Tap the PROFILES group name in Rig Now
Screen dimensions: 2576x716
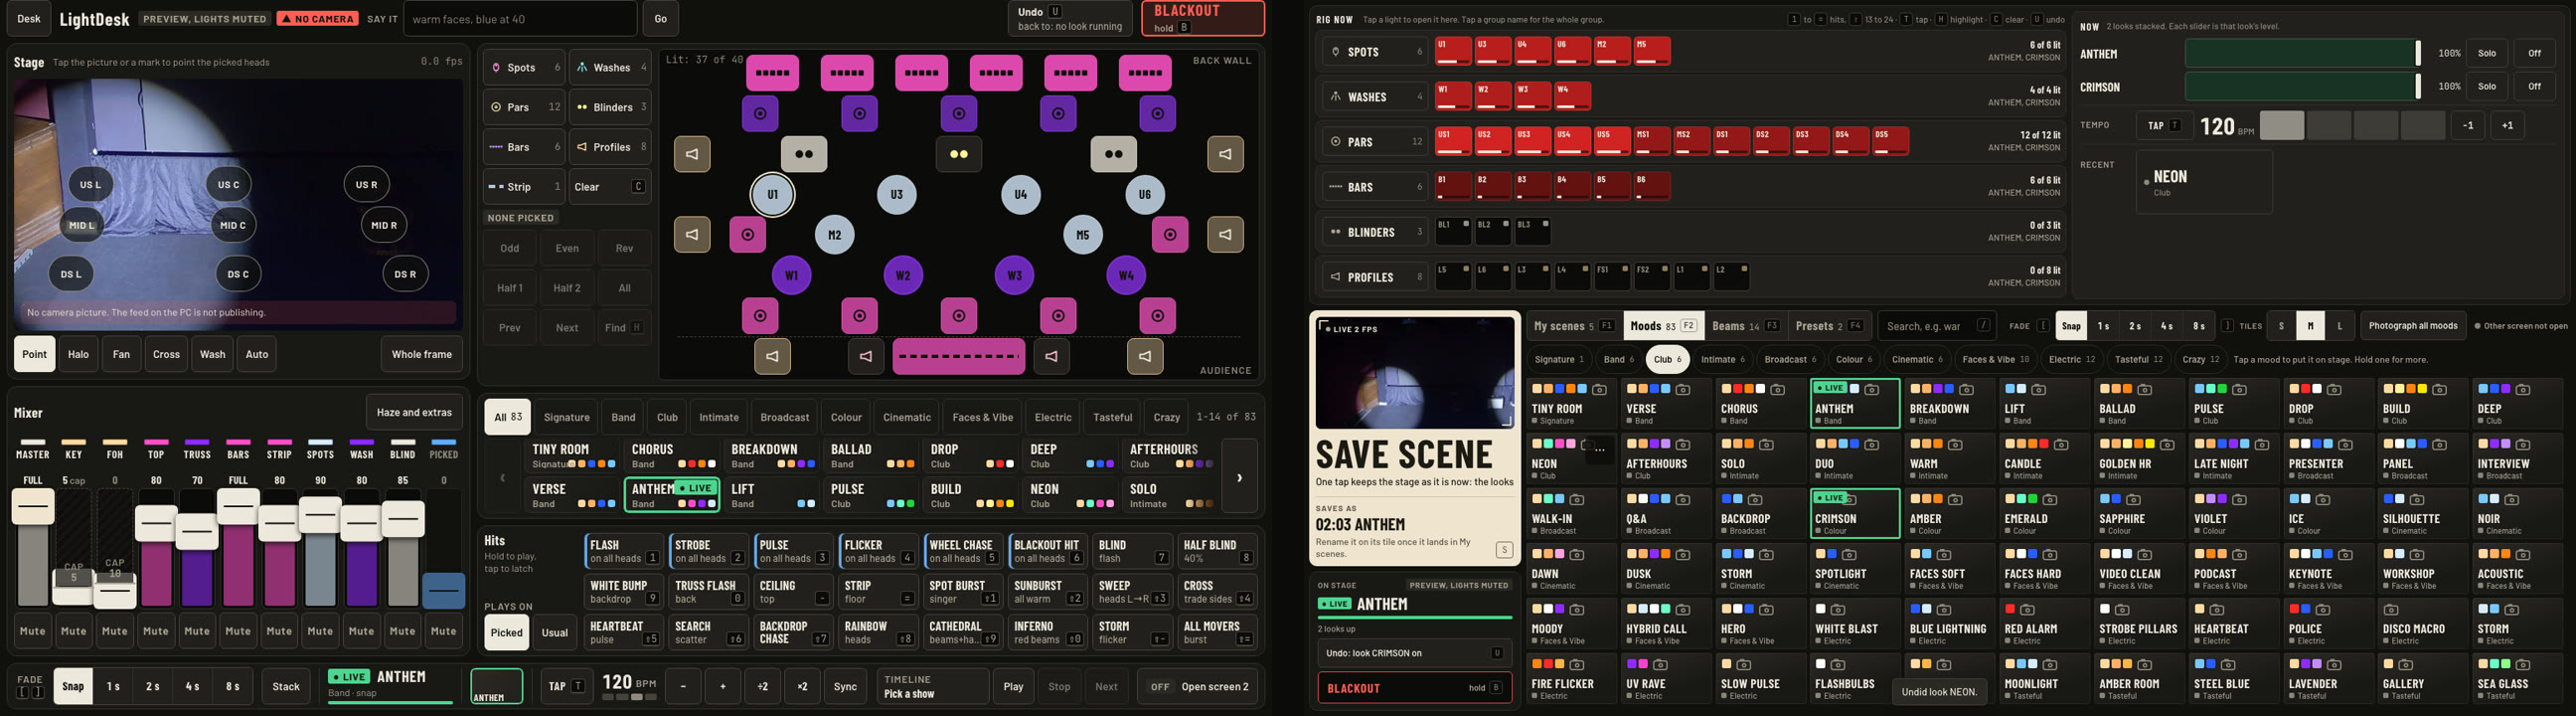click(1375, 277)
